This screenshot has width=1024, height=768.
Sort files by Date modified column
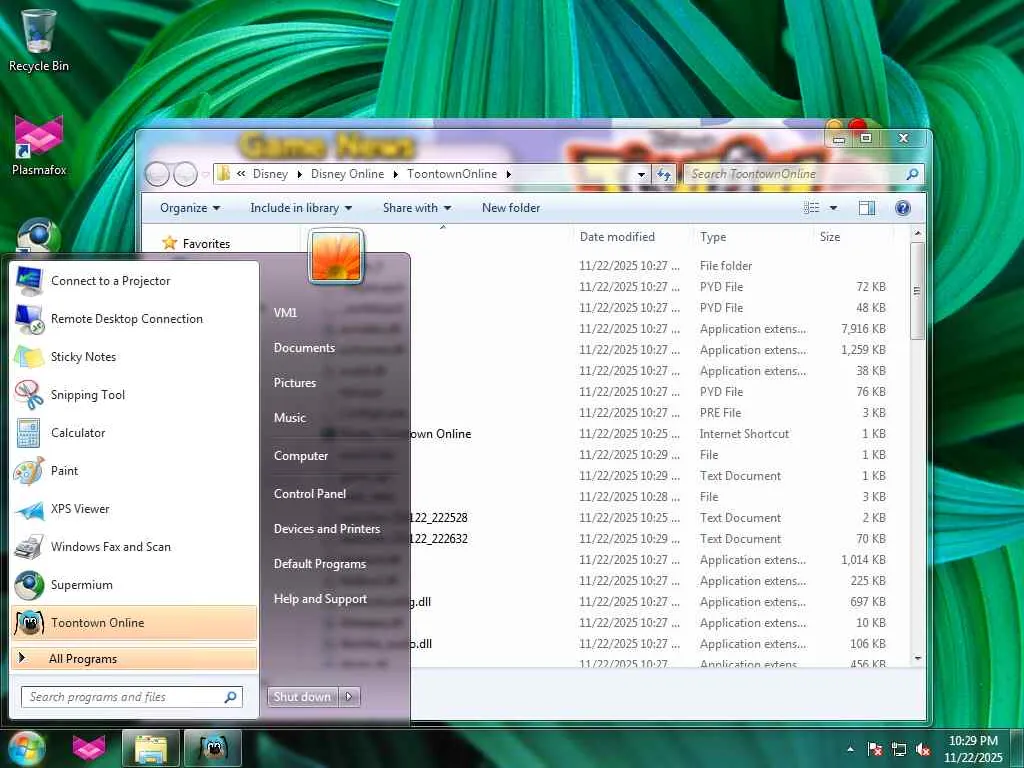[617, 237]
